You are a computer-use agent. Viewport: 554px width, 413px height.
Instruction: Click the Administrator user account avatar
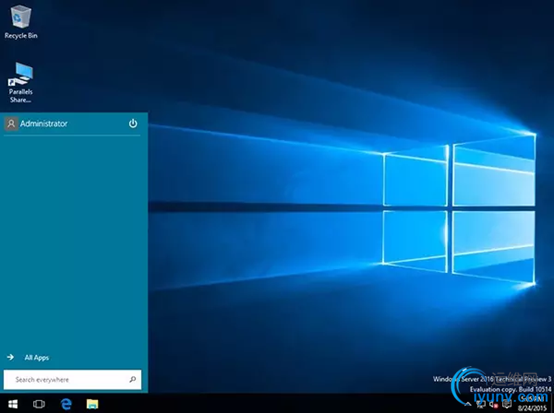(x=11, y=124)
